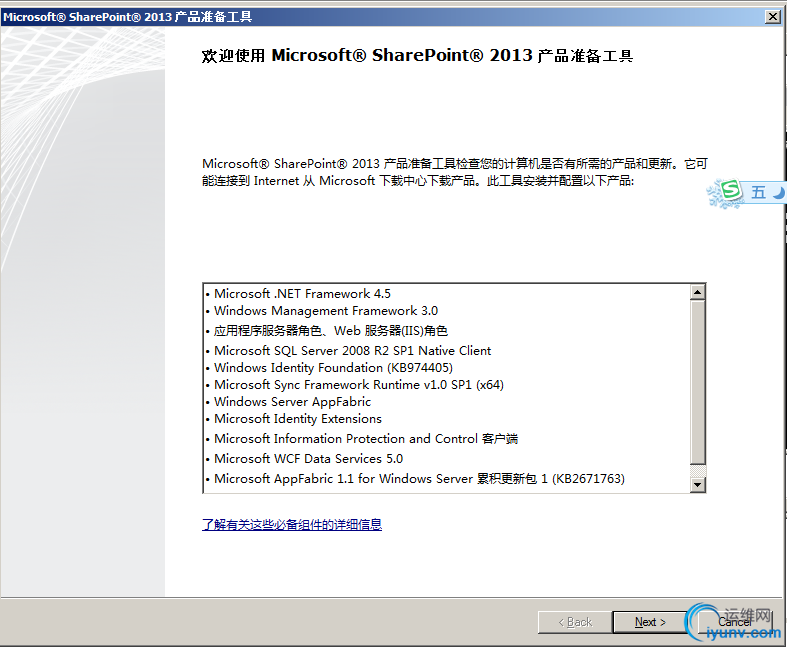Select the Windows Identity Foundation (KB974405) row
Screen dimensions: 787x649
pyautogui.click(x=329, y=367)
